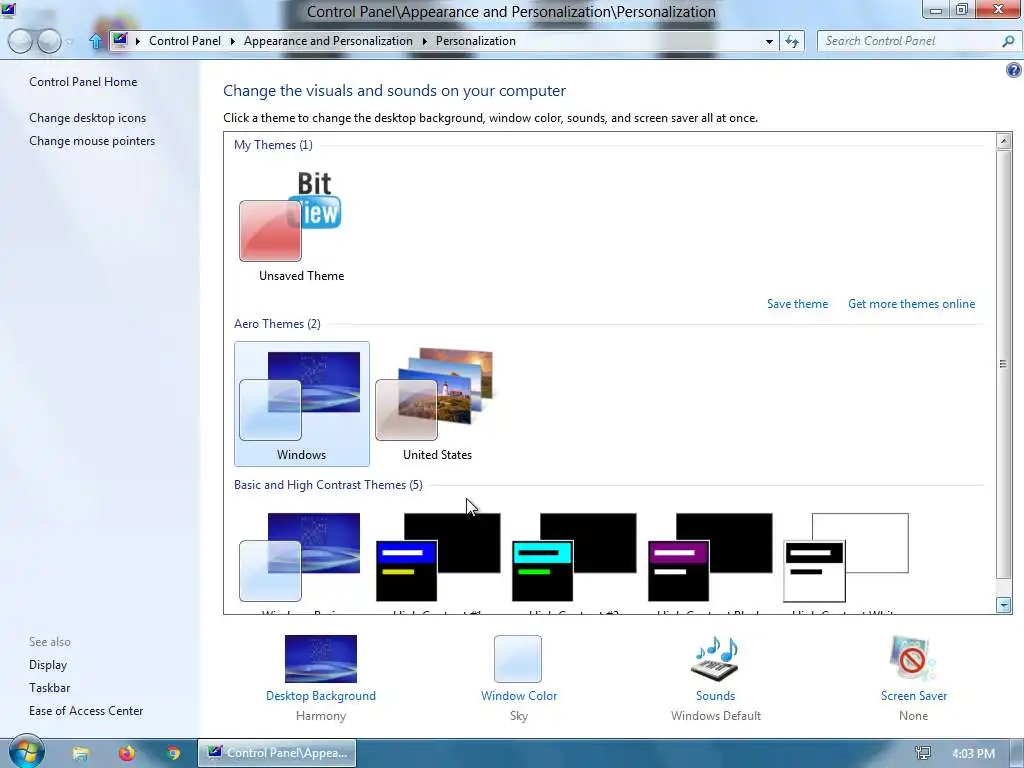Click the Back navigation button
This screenshot has height=768, width=1024.
20,41
